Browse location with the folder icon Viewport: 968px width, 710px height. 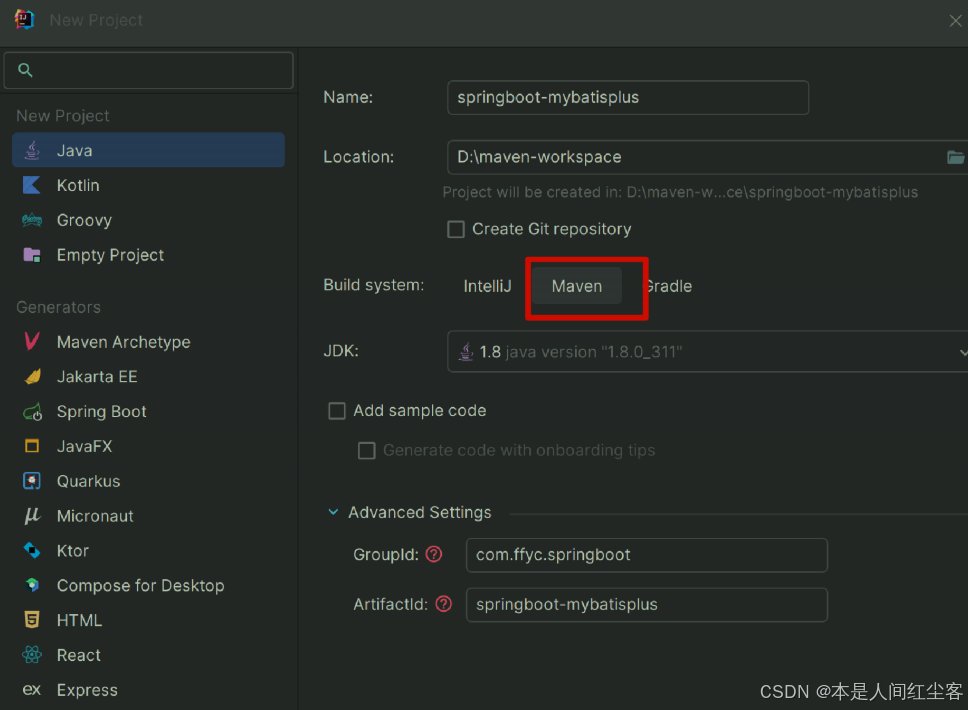(x=955, y=157)
